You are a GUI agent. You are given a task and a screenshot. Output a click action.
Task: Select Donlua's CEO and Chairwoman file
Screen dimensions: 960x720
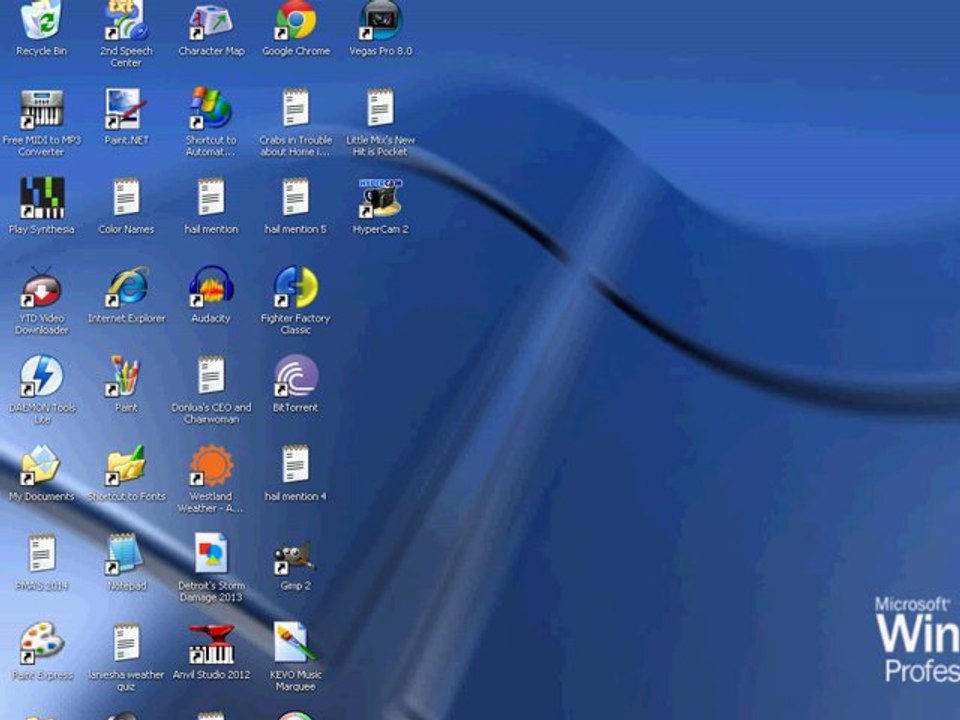[211, 376]
